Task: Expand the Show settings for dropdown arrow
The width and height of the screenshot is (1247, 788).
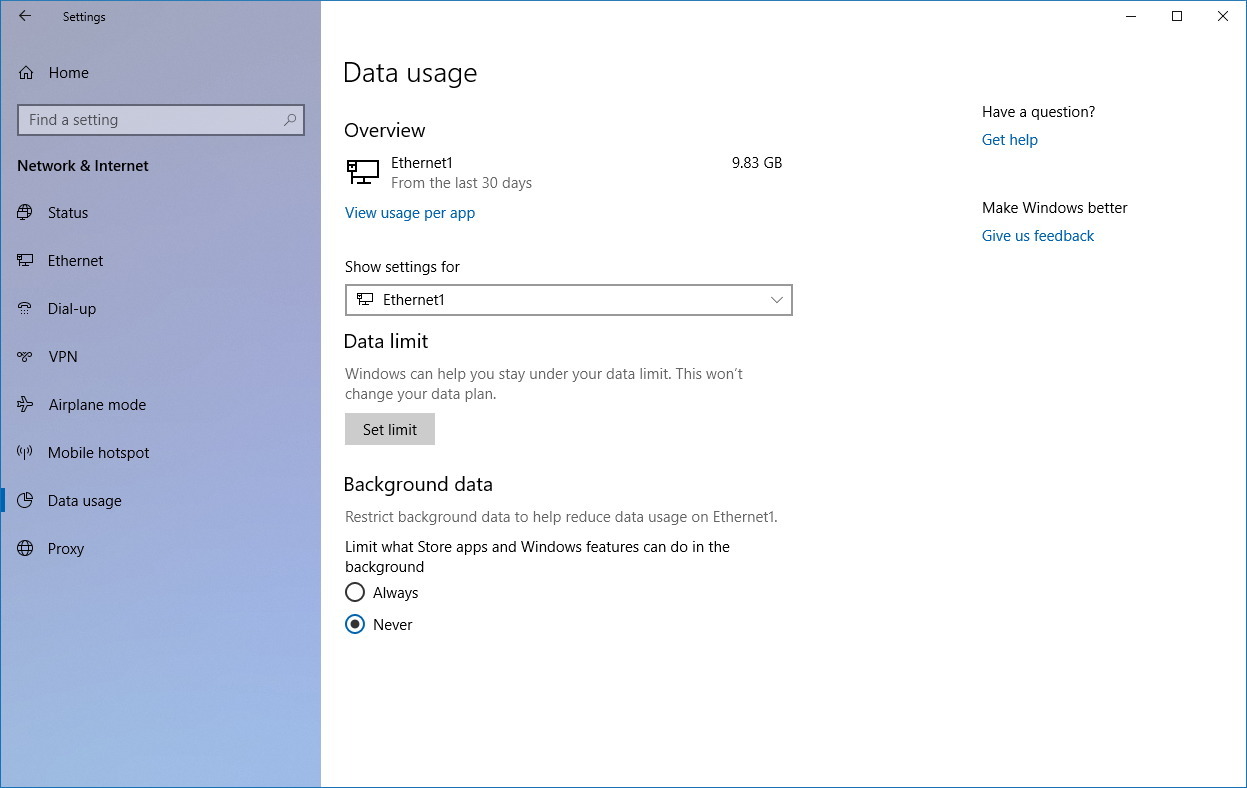Action: (x=777, y=300)
